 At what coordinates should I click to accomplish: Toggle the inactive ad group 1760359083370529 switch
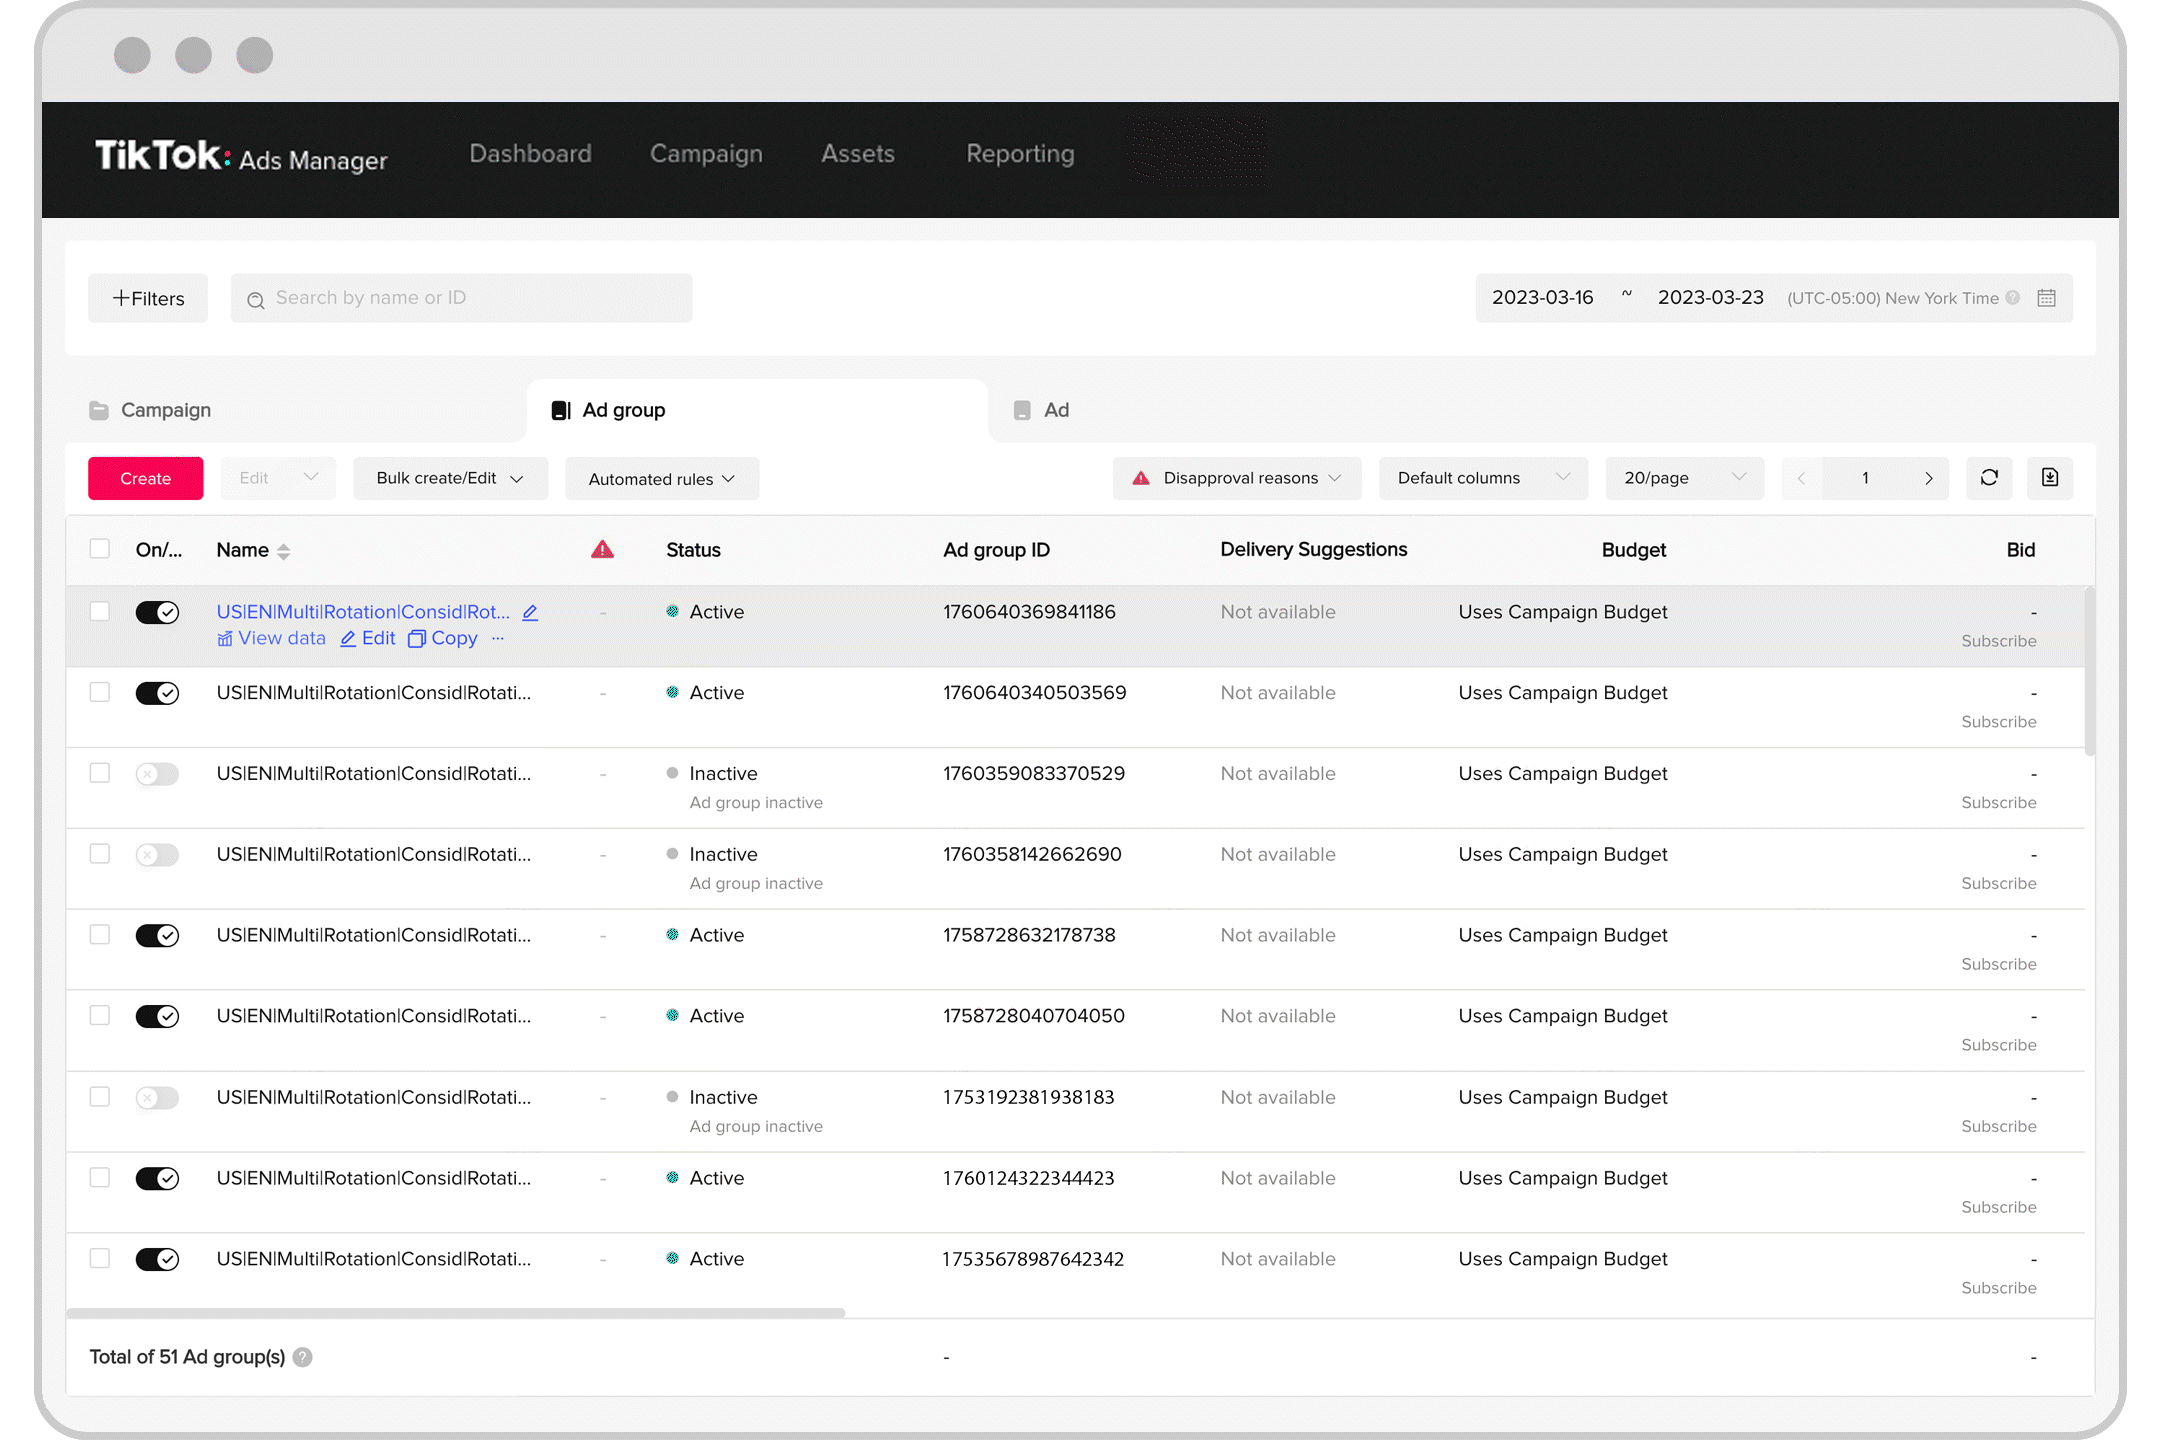pos(156,773)
